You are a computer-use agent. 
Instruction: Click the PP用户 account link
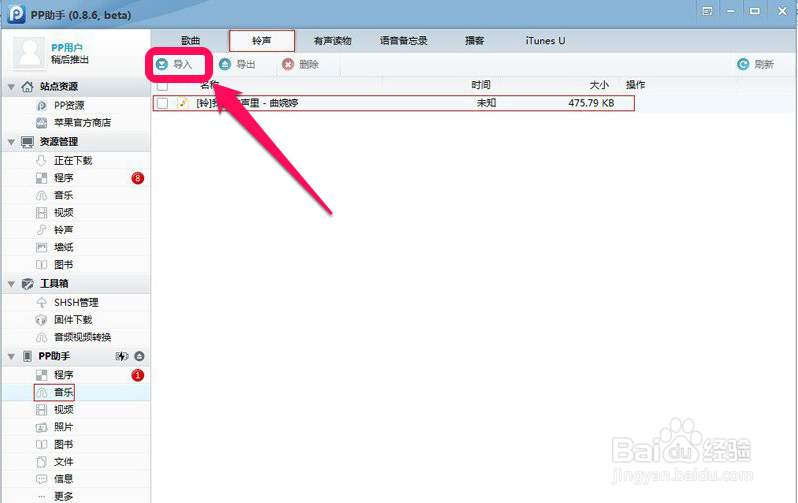(67, 47)
